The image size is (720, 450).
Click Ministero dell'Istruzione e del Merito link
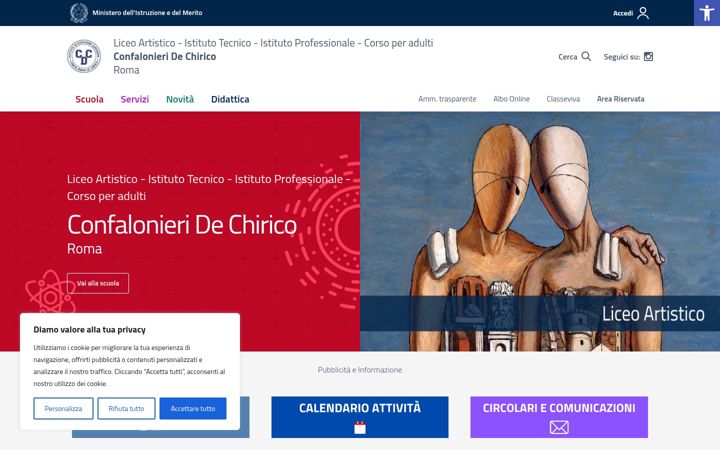click(x=147, y=13)
